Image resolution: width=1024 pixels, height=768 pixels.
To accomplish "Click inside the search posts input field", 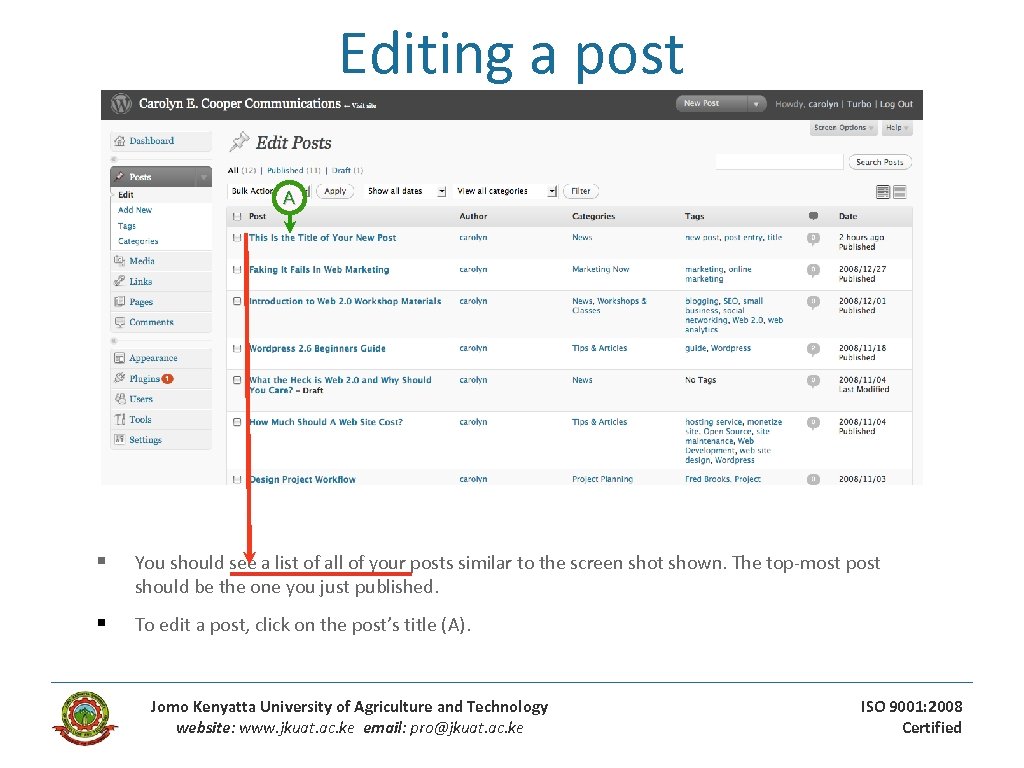I will click(x=779, y=162).
